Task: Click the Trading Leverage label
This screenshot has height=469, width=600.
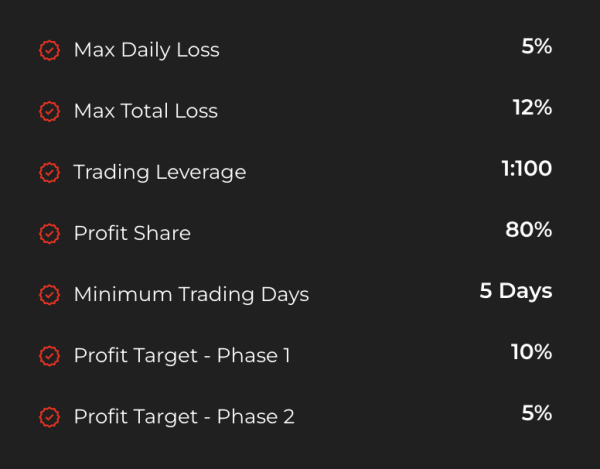Action: (x=160, y=173)
